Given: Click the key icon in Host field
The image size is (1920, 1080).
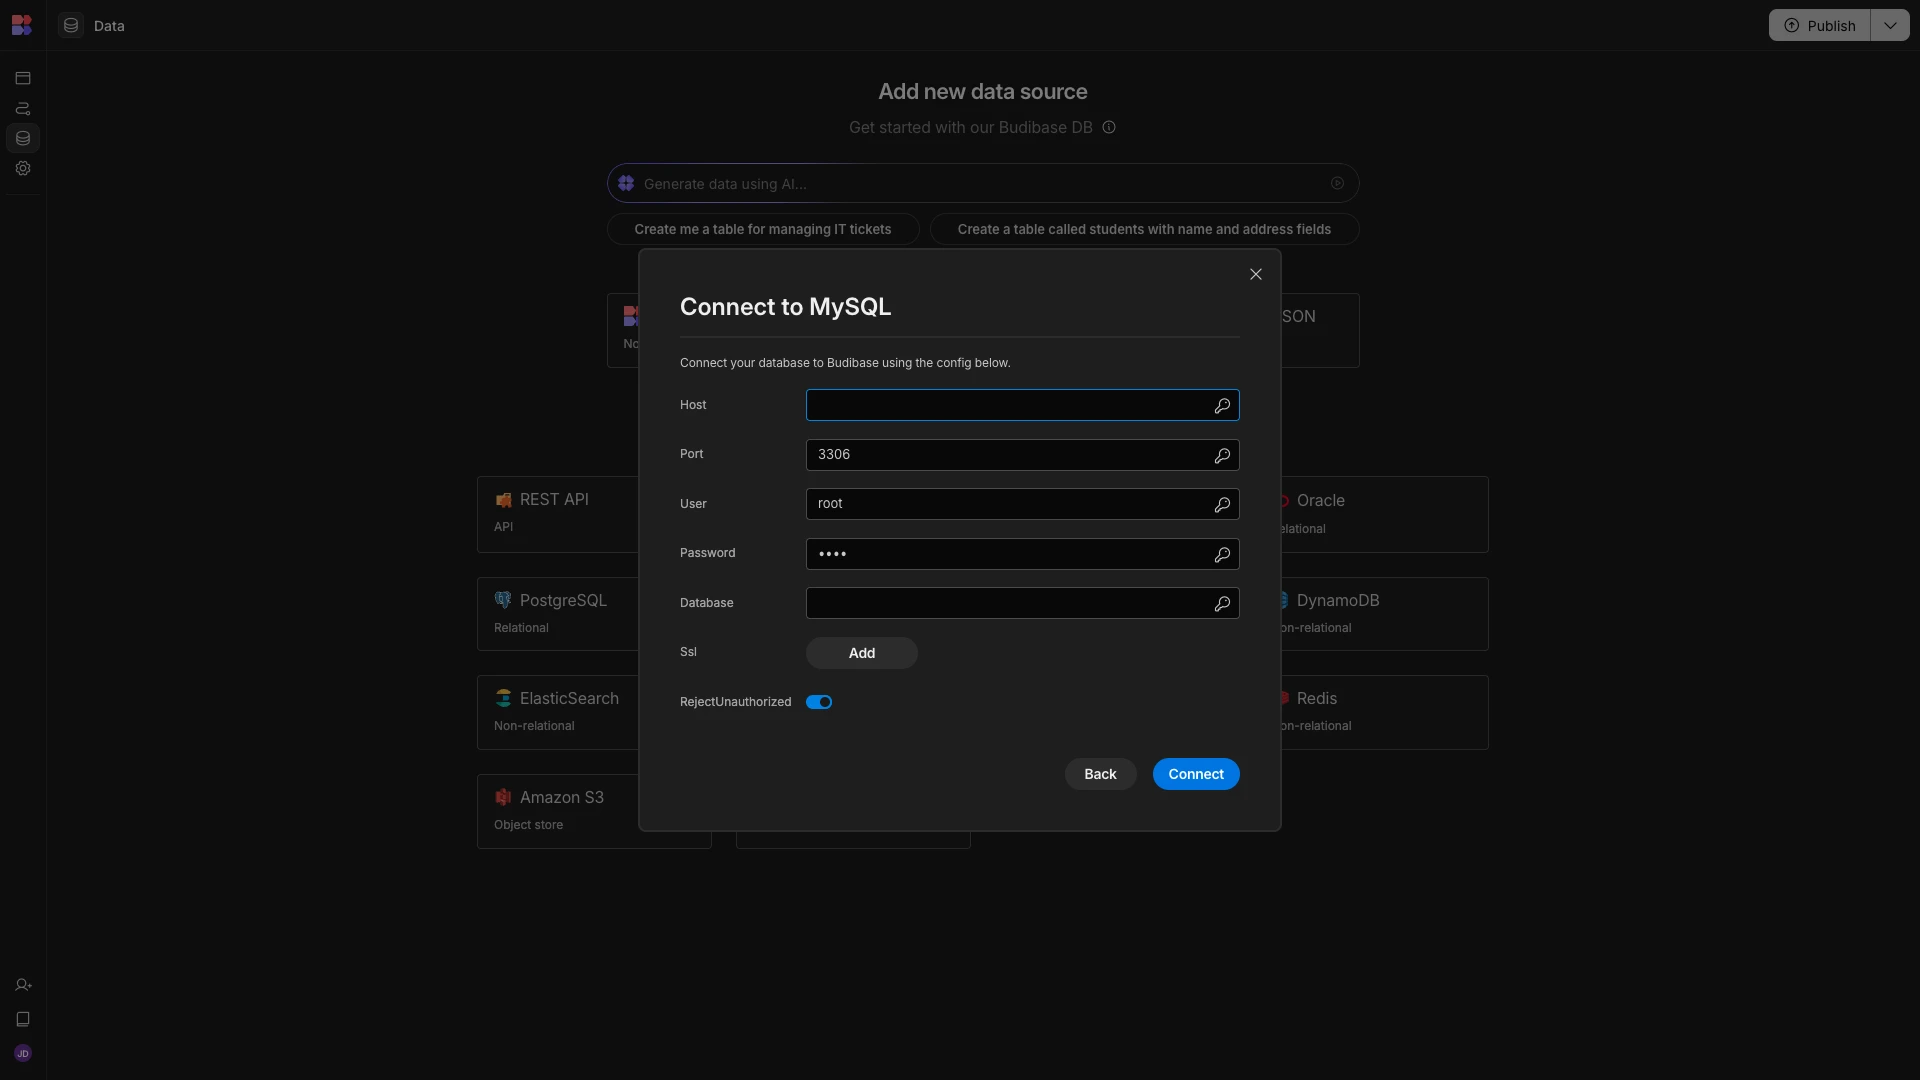Looking at the screenshot, I should (x=1222, y=405).
